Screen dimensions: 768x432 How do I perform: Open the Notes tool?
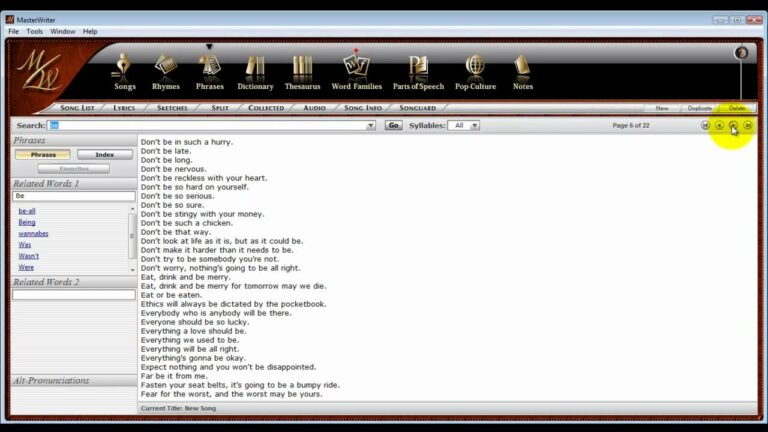point(523,72)
